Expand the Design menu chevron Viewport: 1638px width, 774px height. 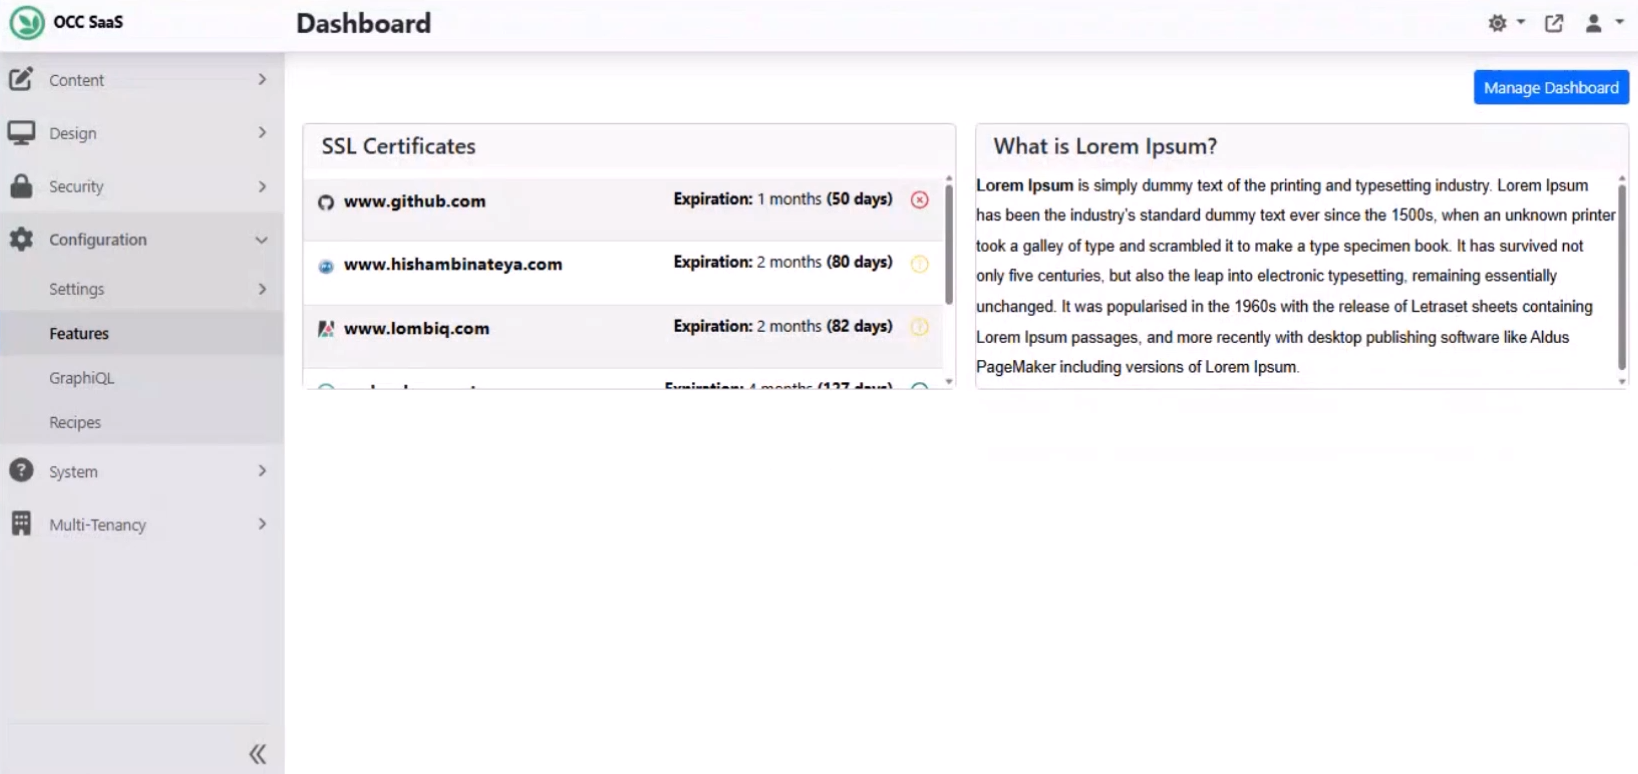tap(262, 132)
